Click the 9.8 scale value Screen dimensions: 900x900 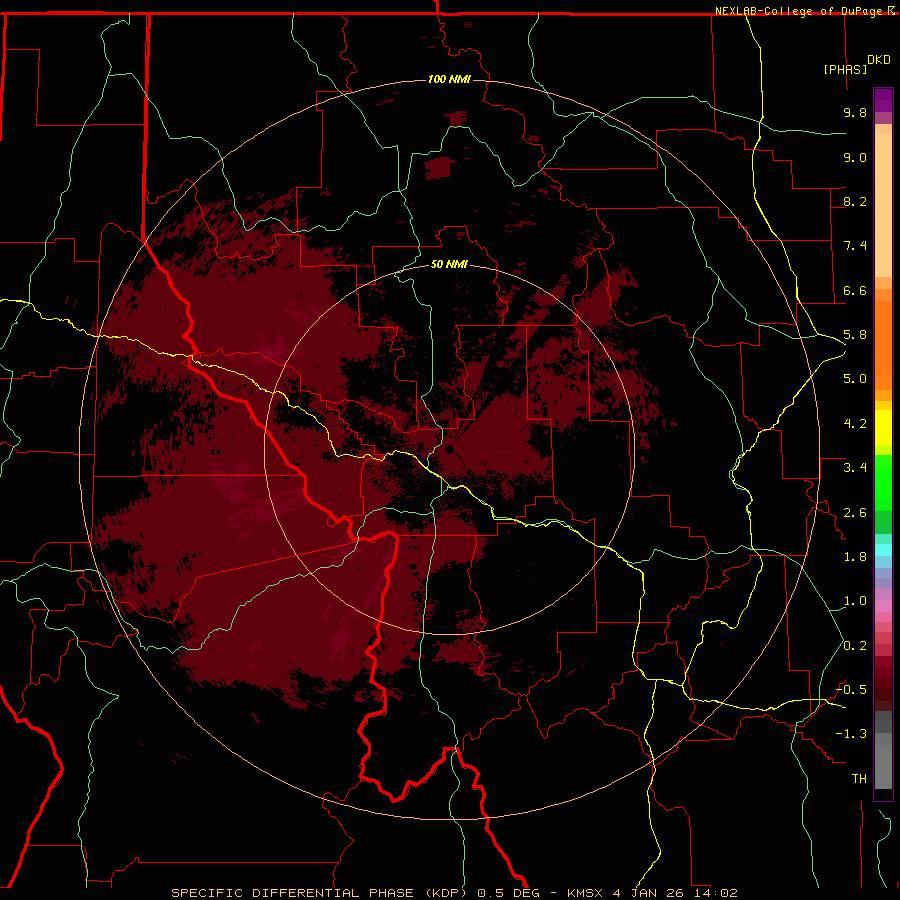[855, 112]
